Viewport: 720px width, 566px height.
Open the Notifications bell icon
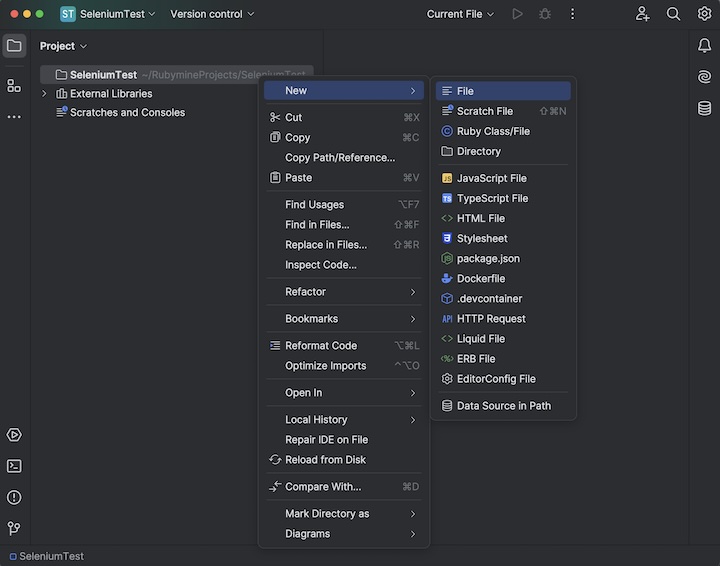pos(704,46)
